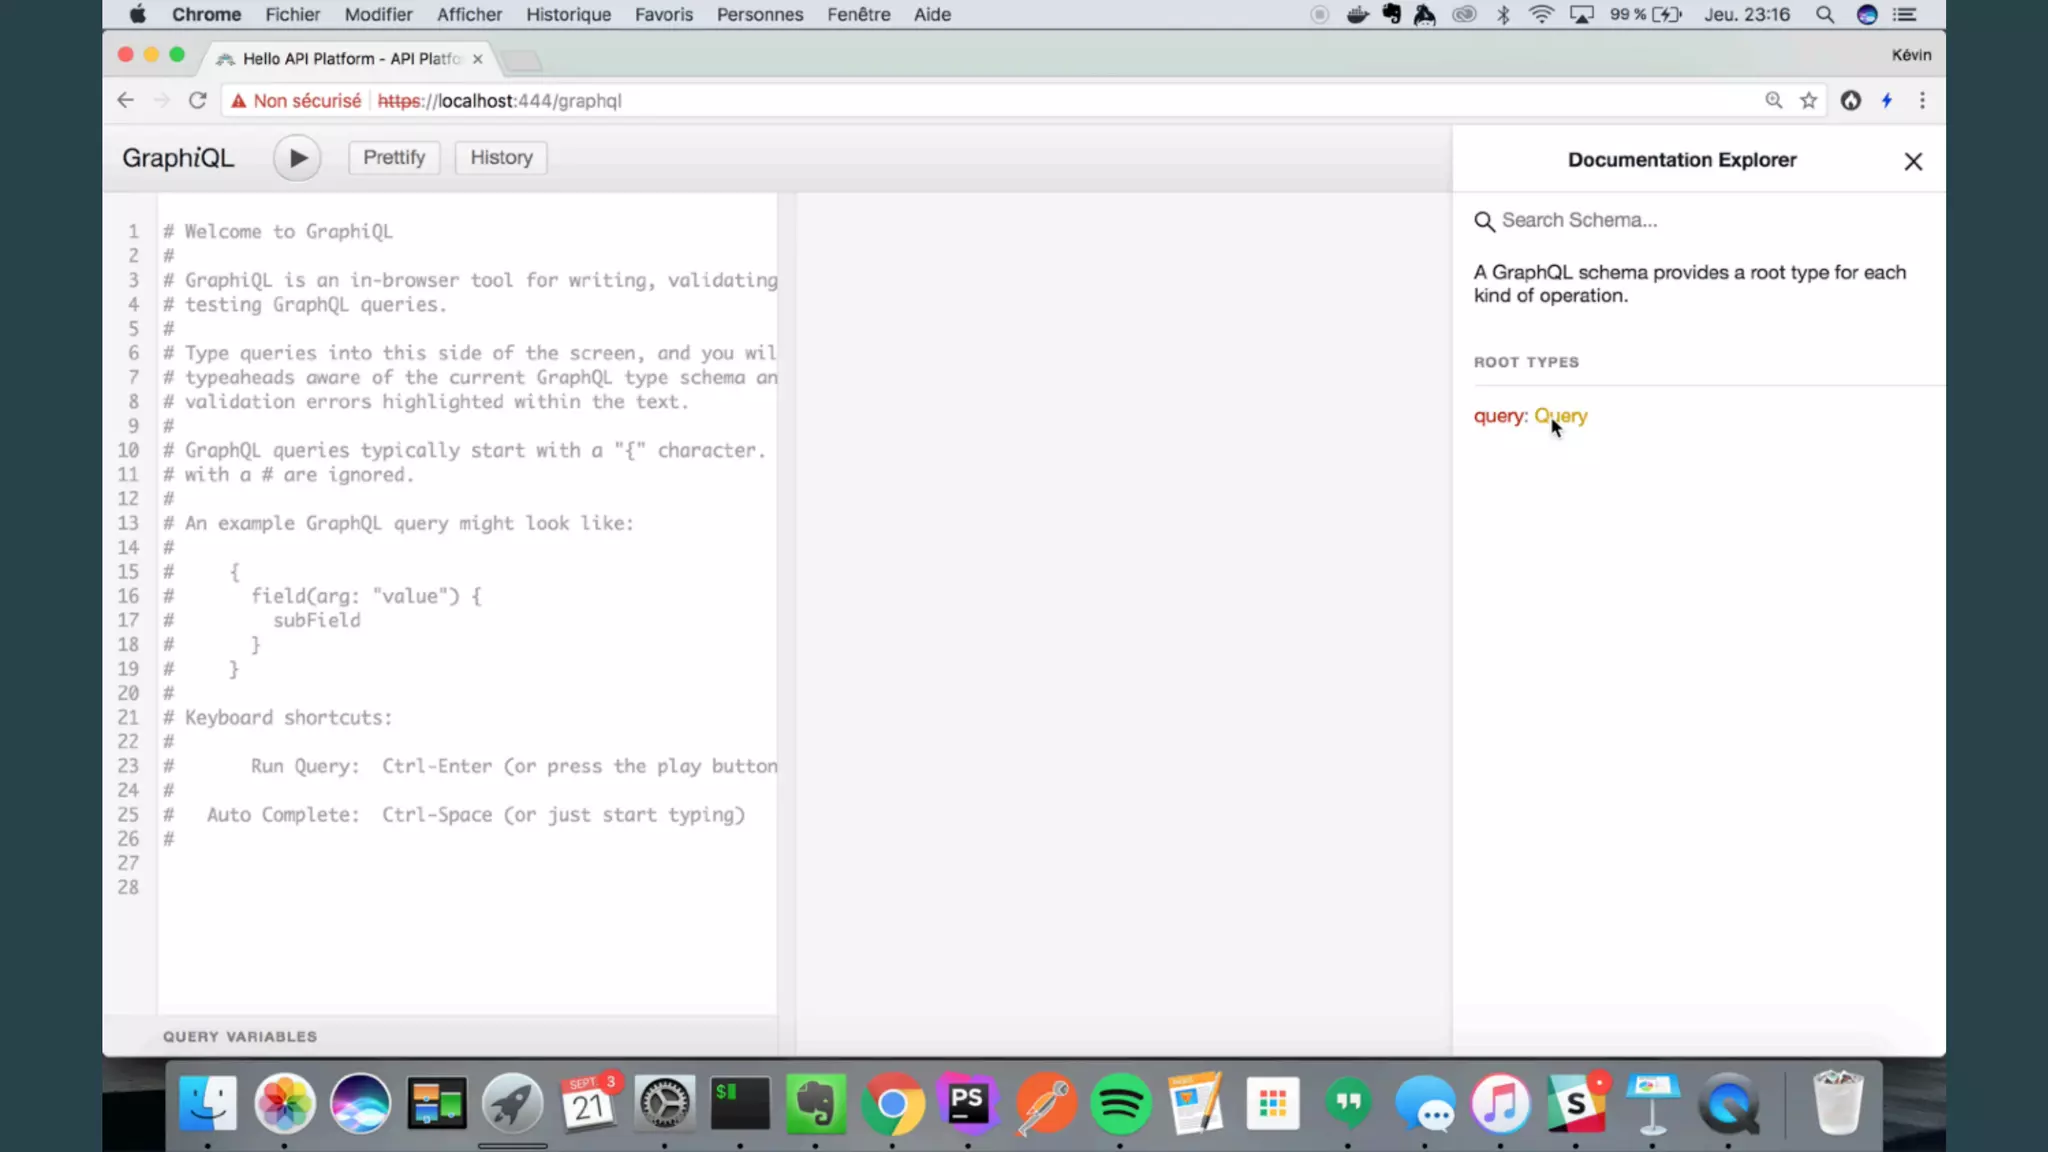Open the Fenêtre menu

coord(858,14)
